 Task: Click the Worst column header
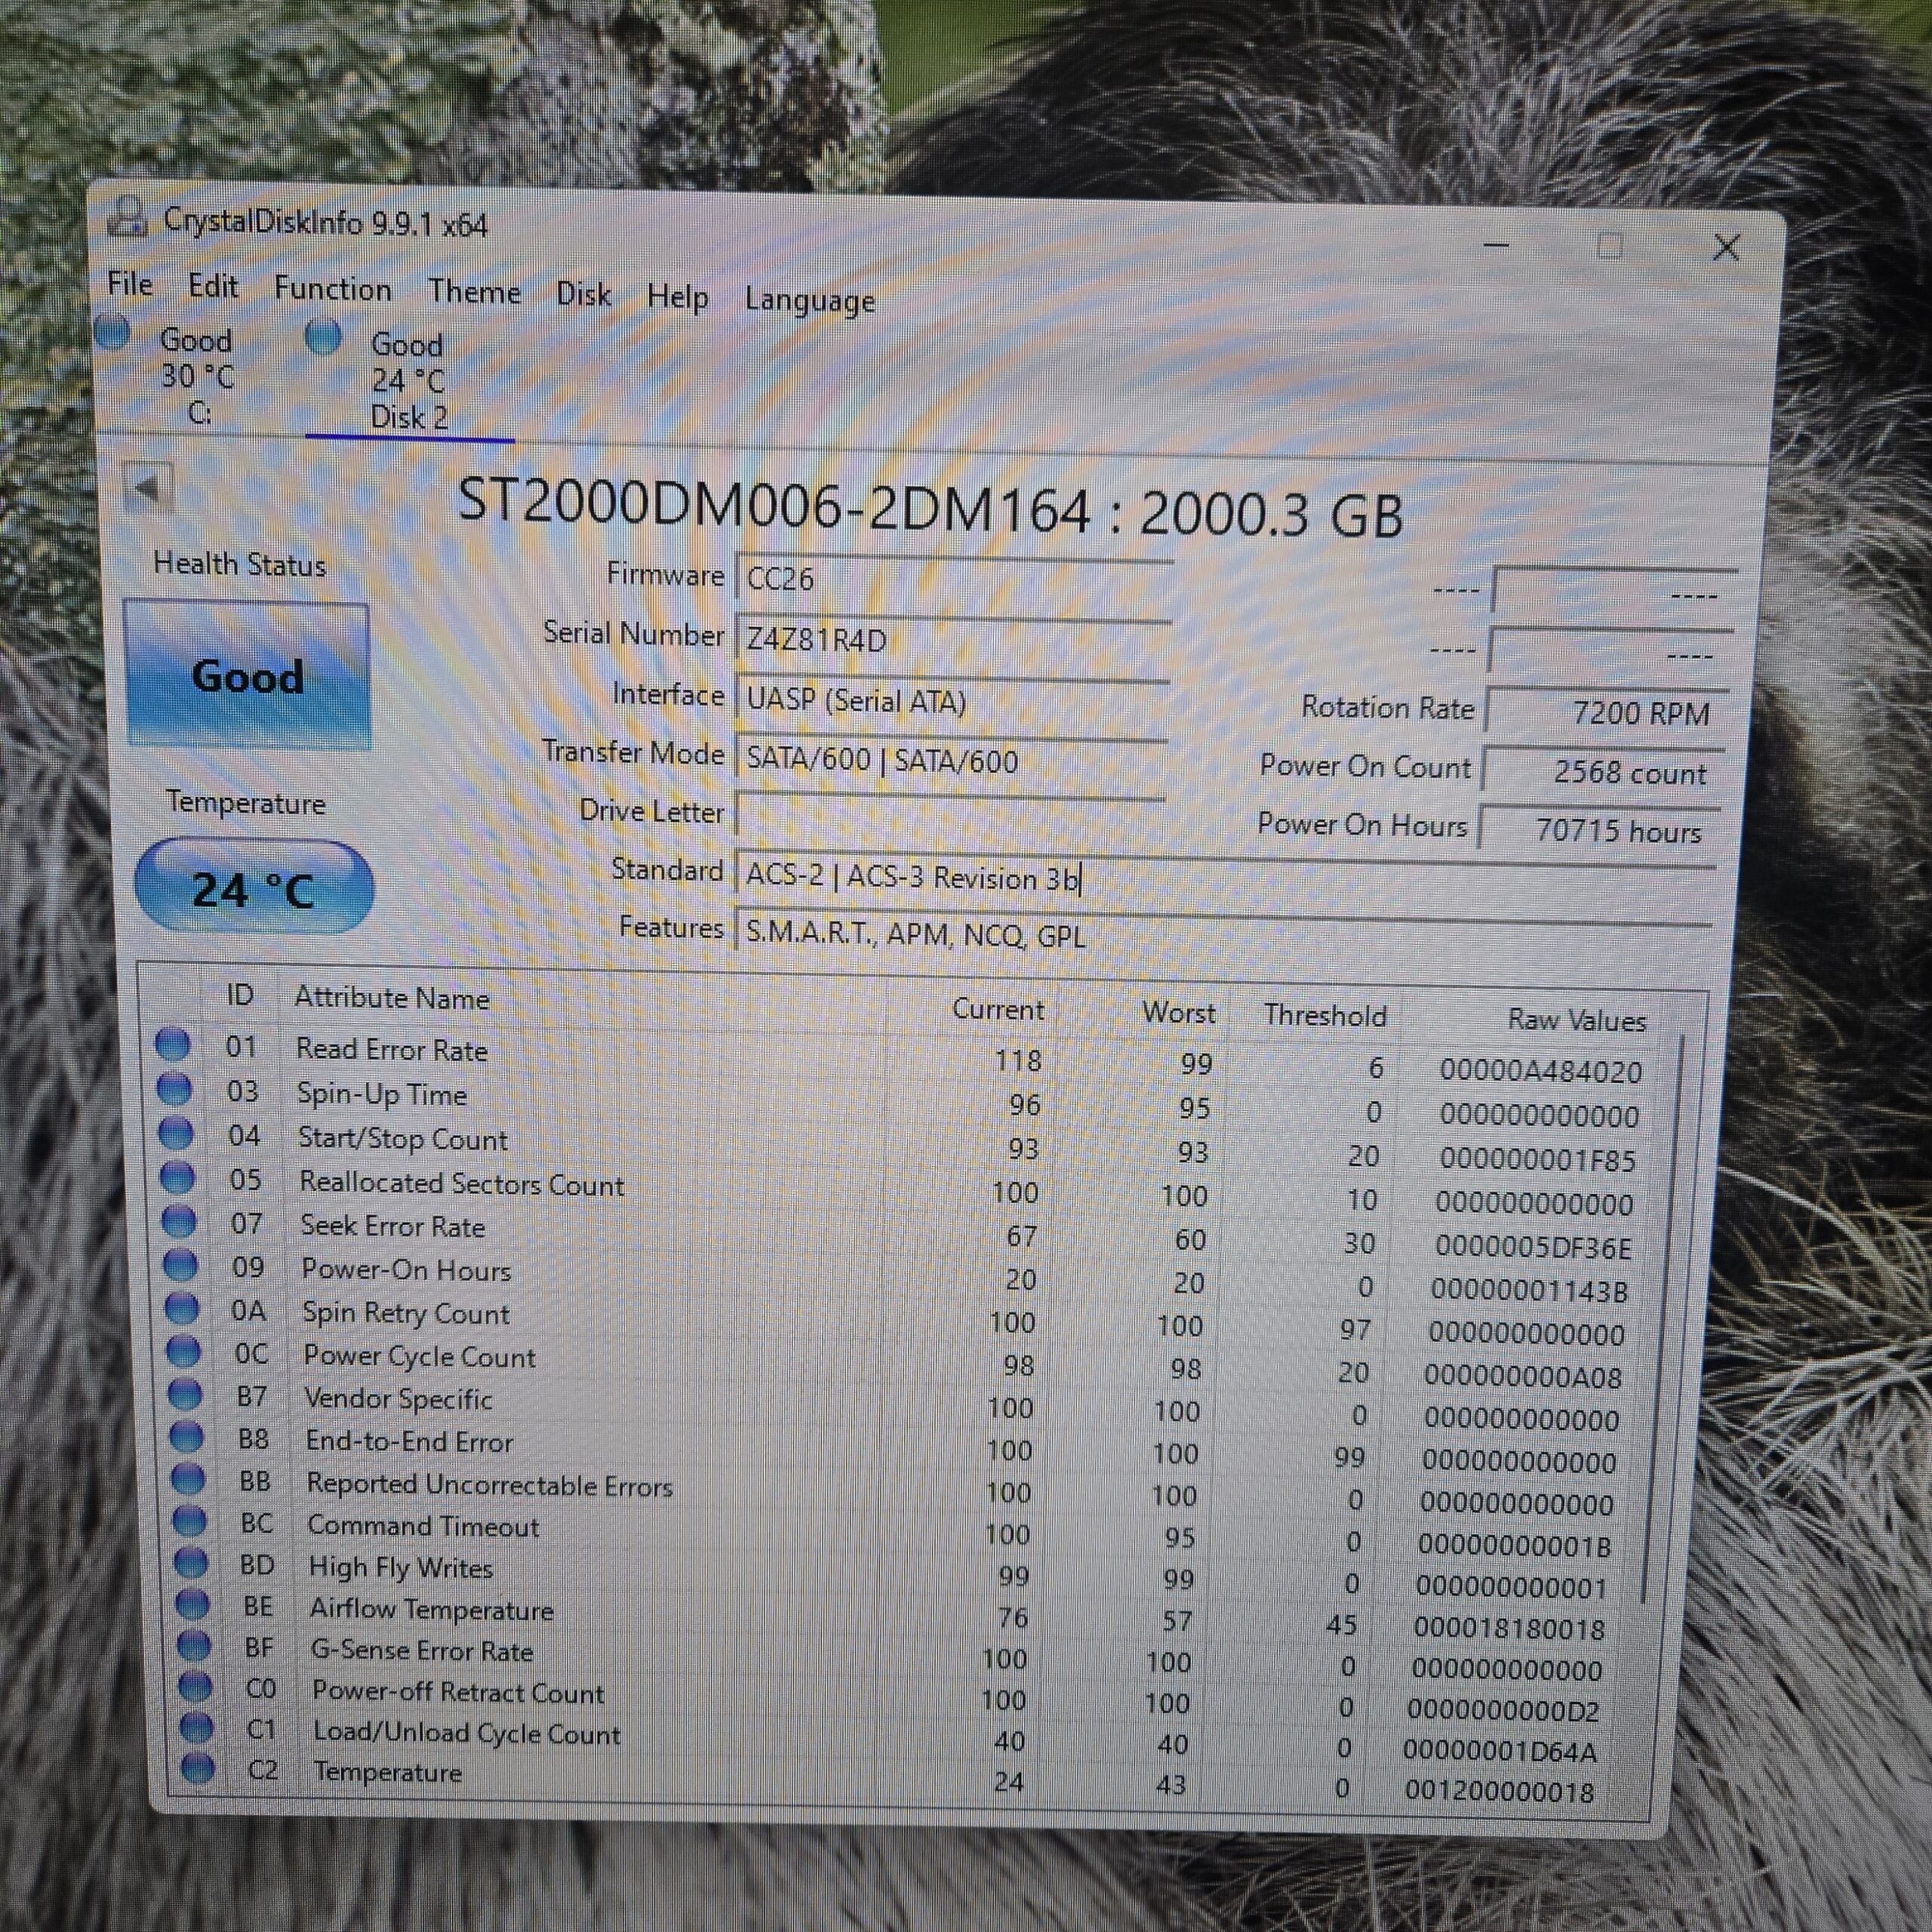[1179, 1011]
